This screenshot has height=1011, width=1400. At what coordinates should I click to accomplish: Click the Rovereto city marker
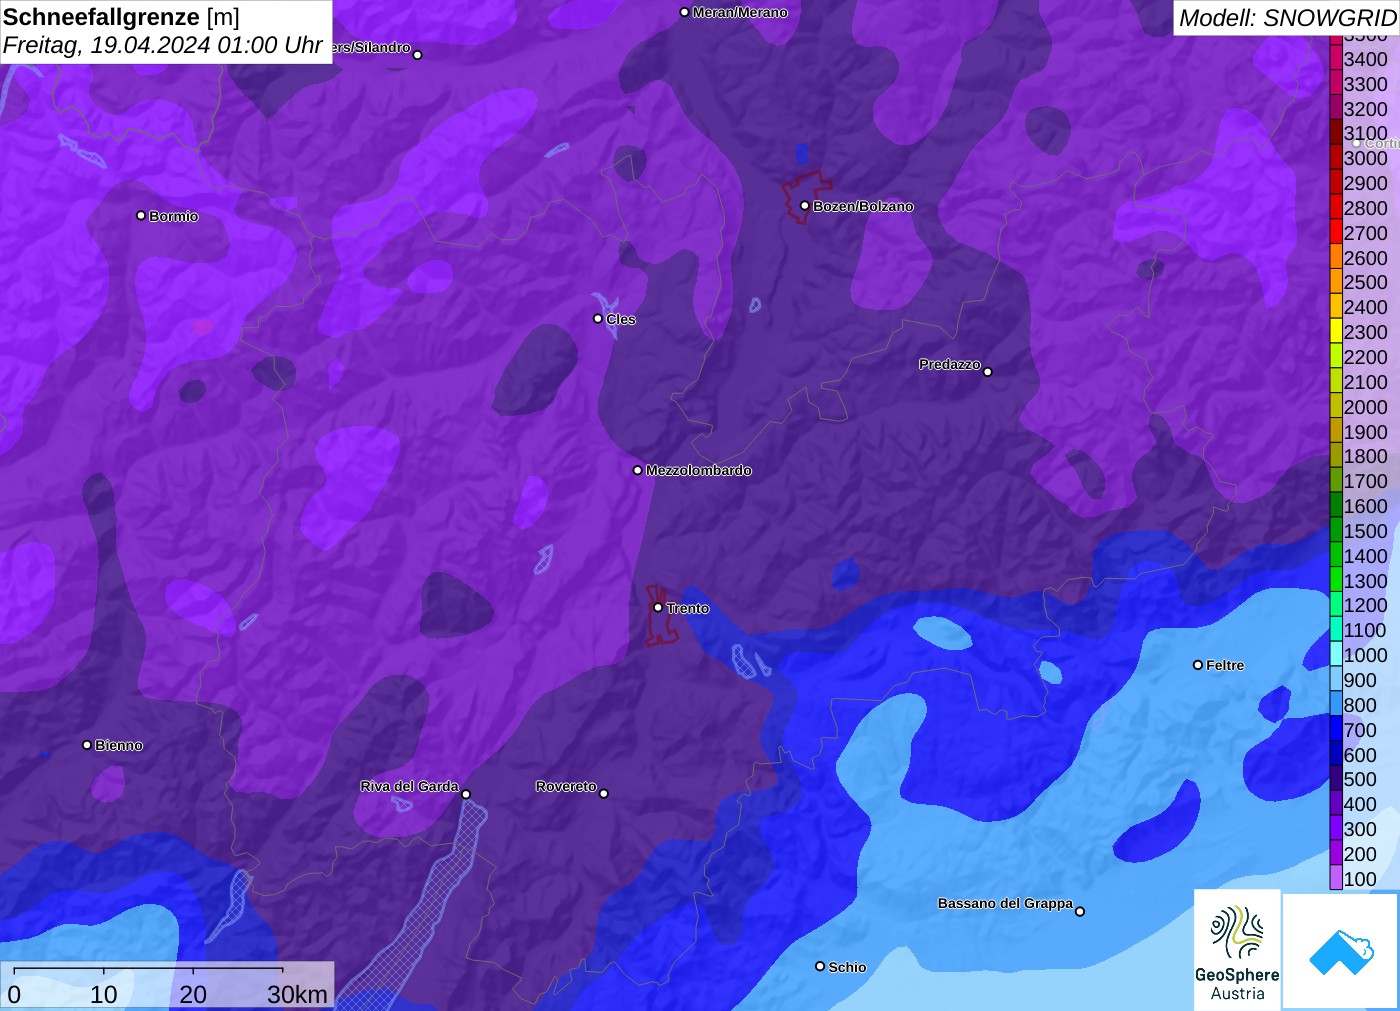604,794
